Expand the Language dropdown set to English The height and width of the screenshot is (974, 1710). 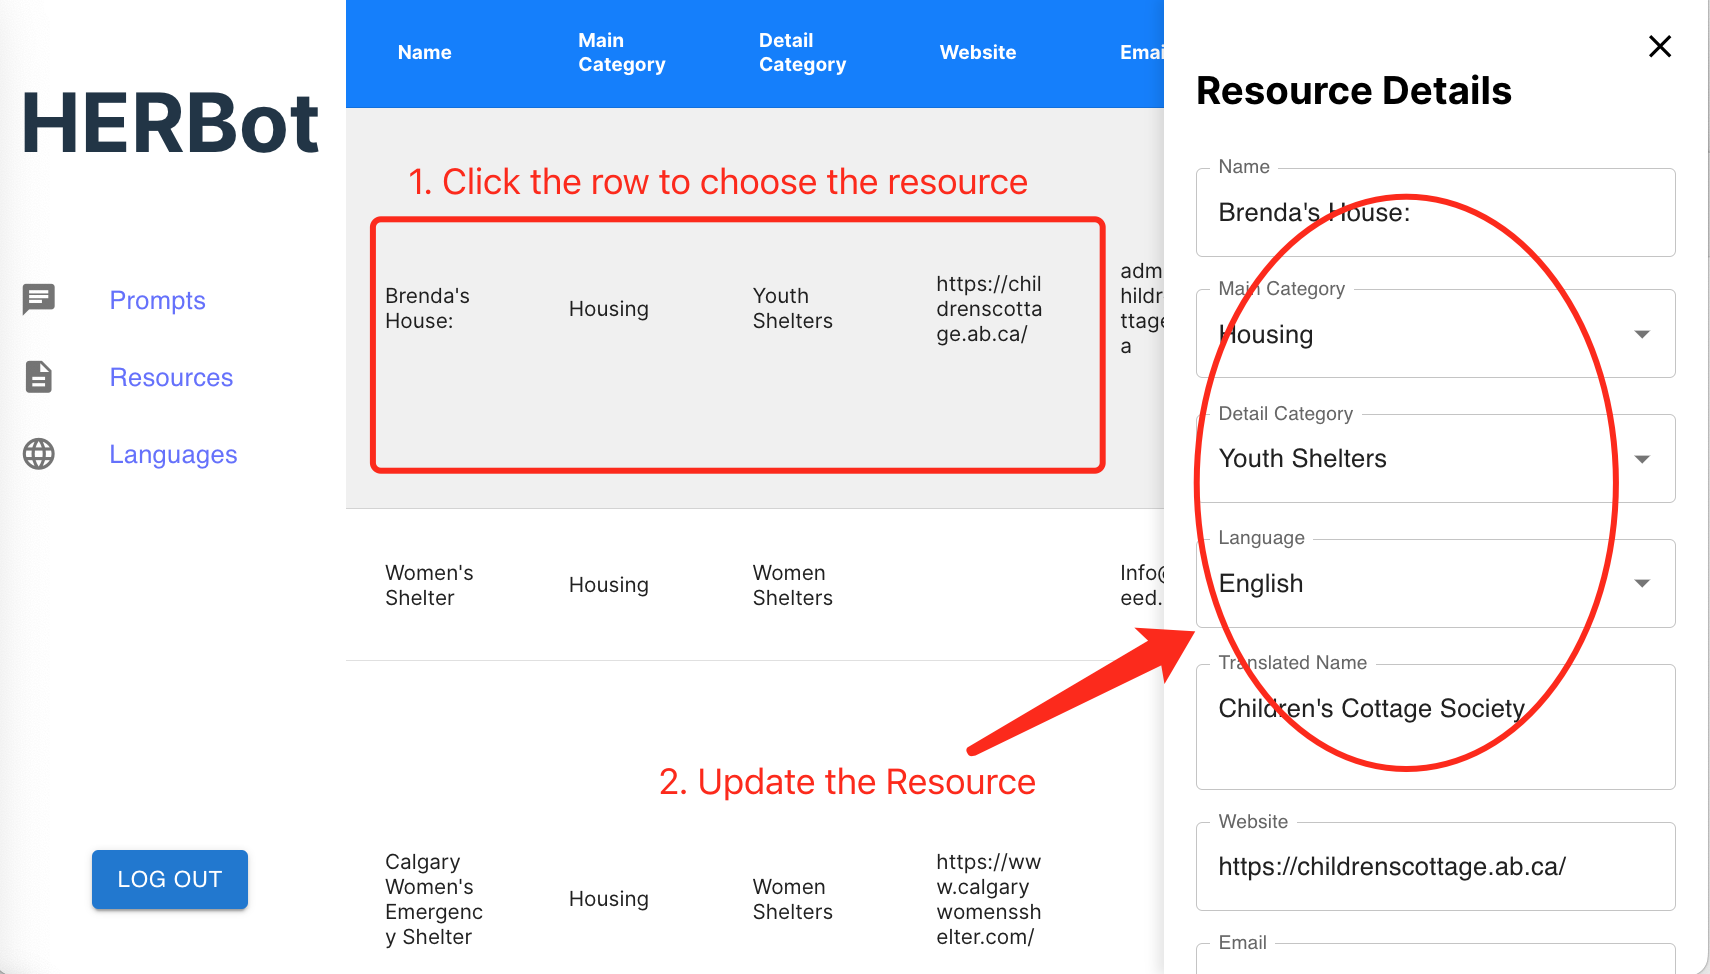click(x=1641, y=584)
